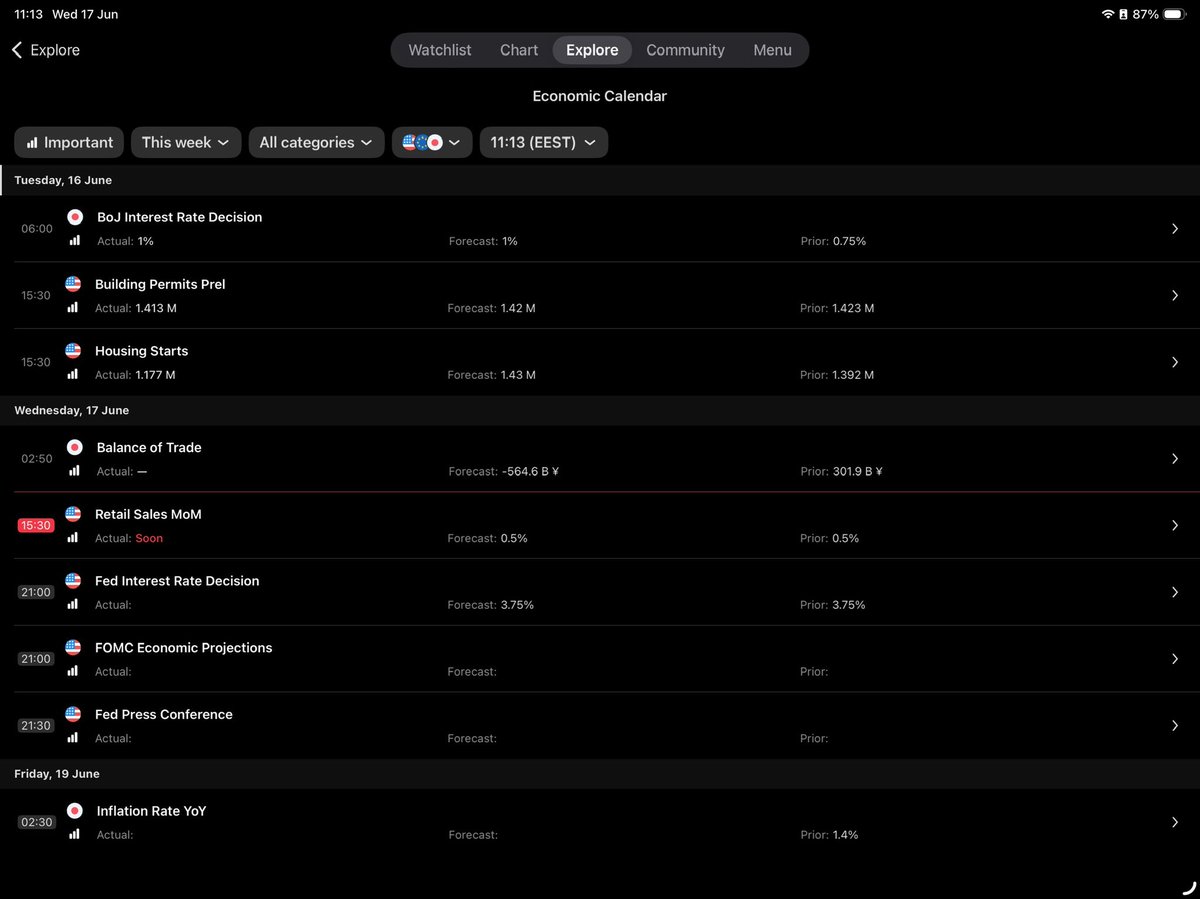Open BoJ Interest Rate Decision event

tap(600, 229)
